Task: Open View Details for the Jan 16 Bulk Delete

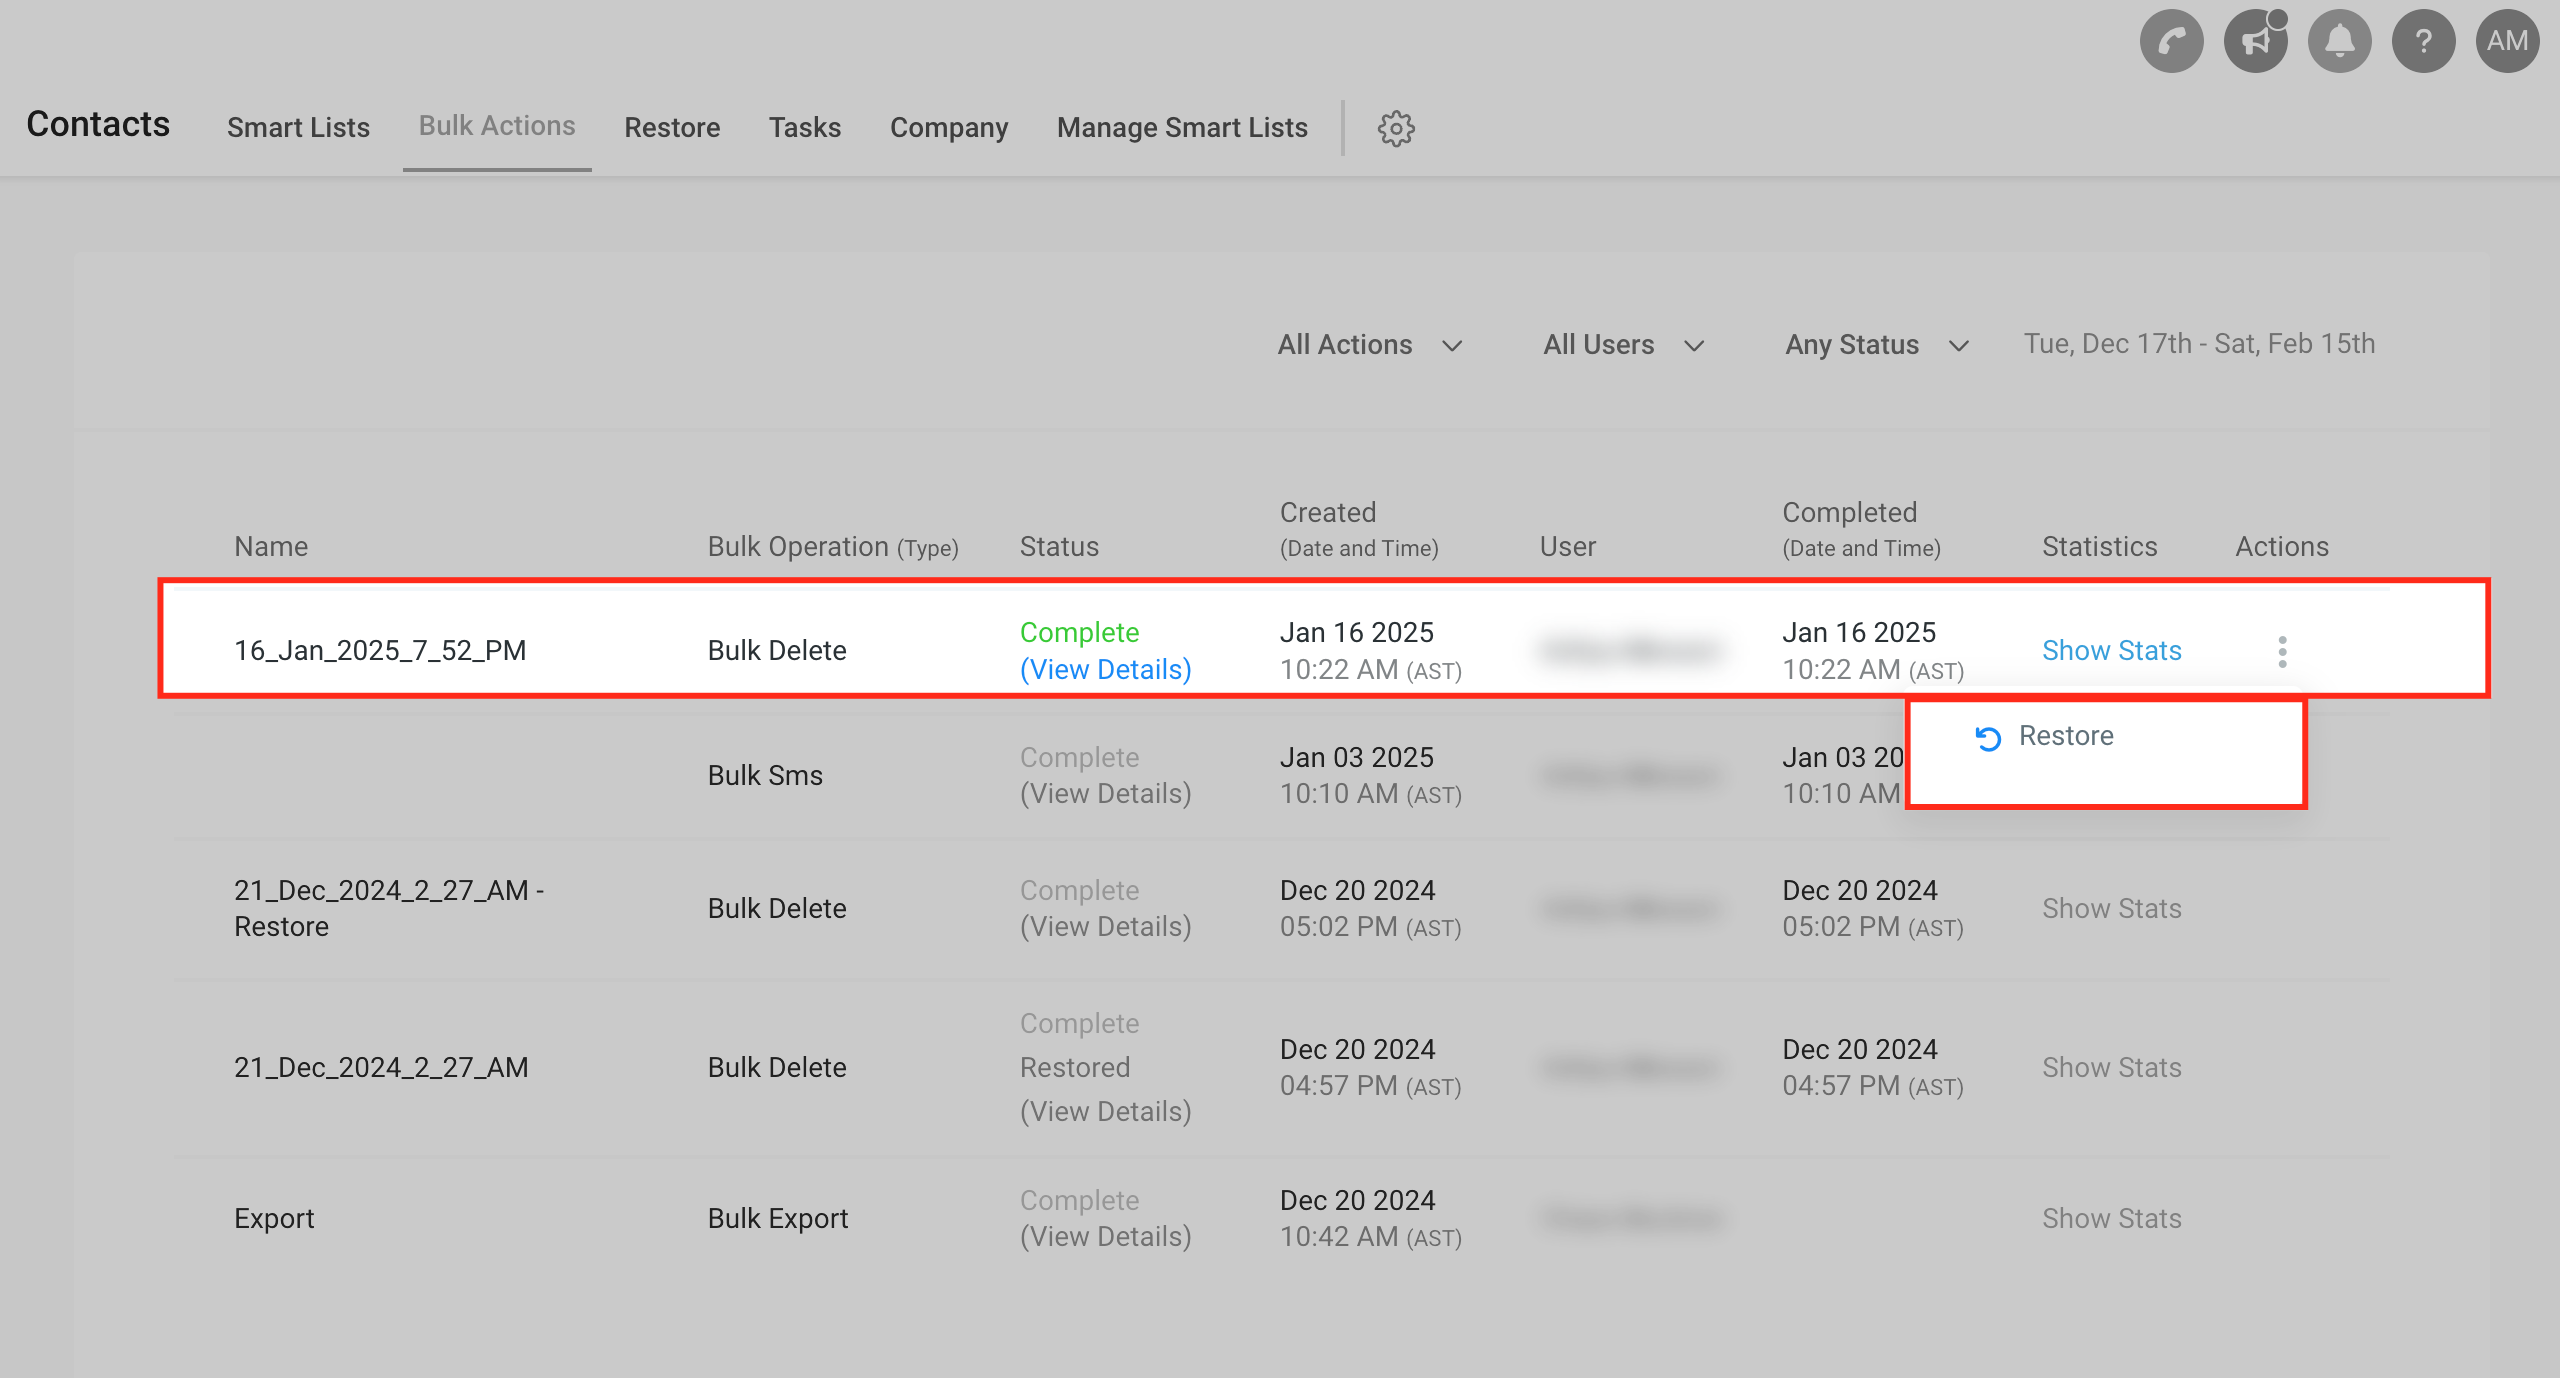Action: pos(1105,670)
